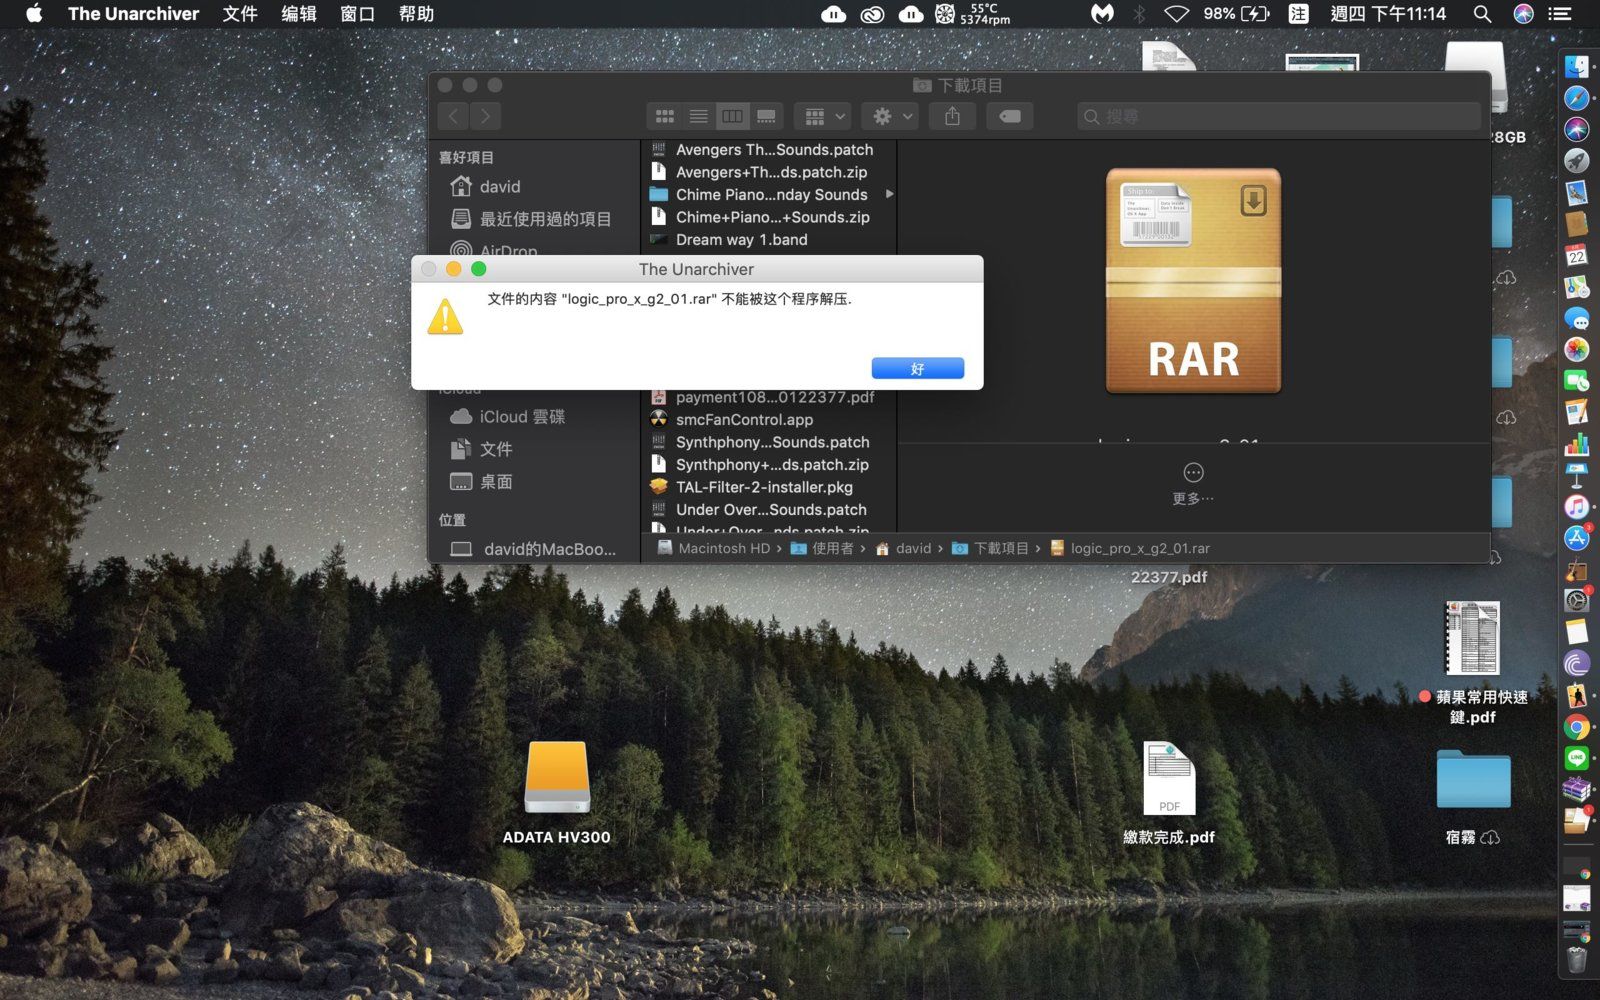Open Launchpad rocket in the Dock

tap(1577, 161)
